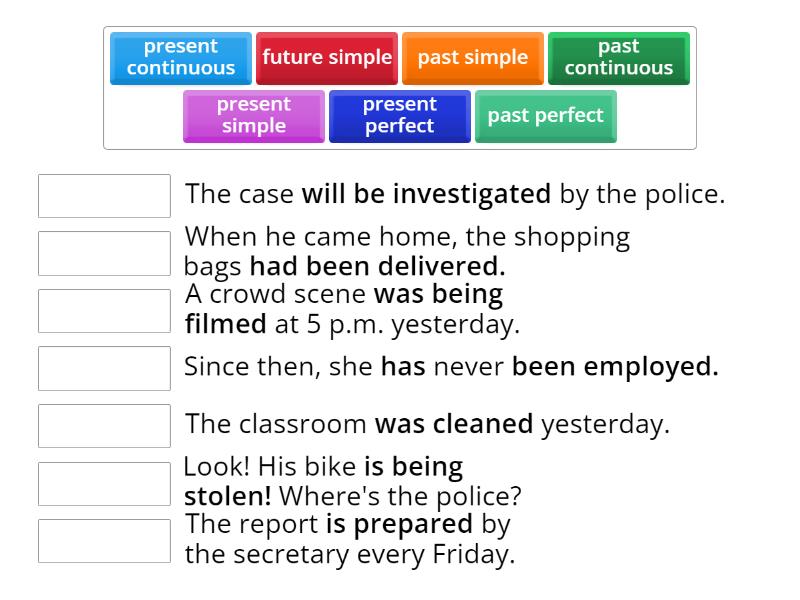Click answer box for 'was cleaned yesterday'
Screen dimensions: 800x600
click(105, 425)
